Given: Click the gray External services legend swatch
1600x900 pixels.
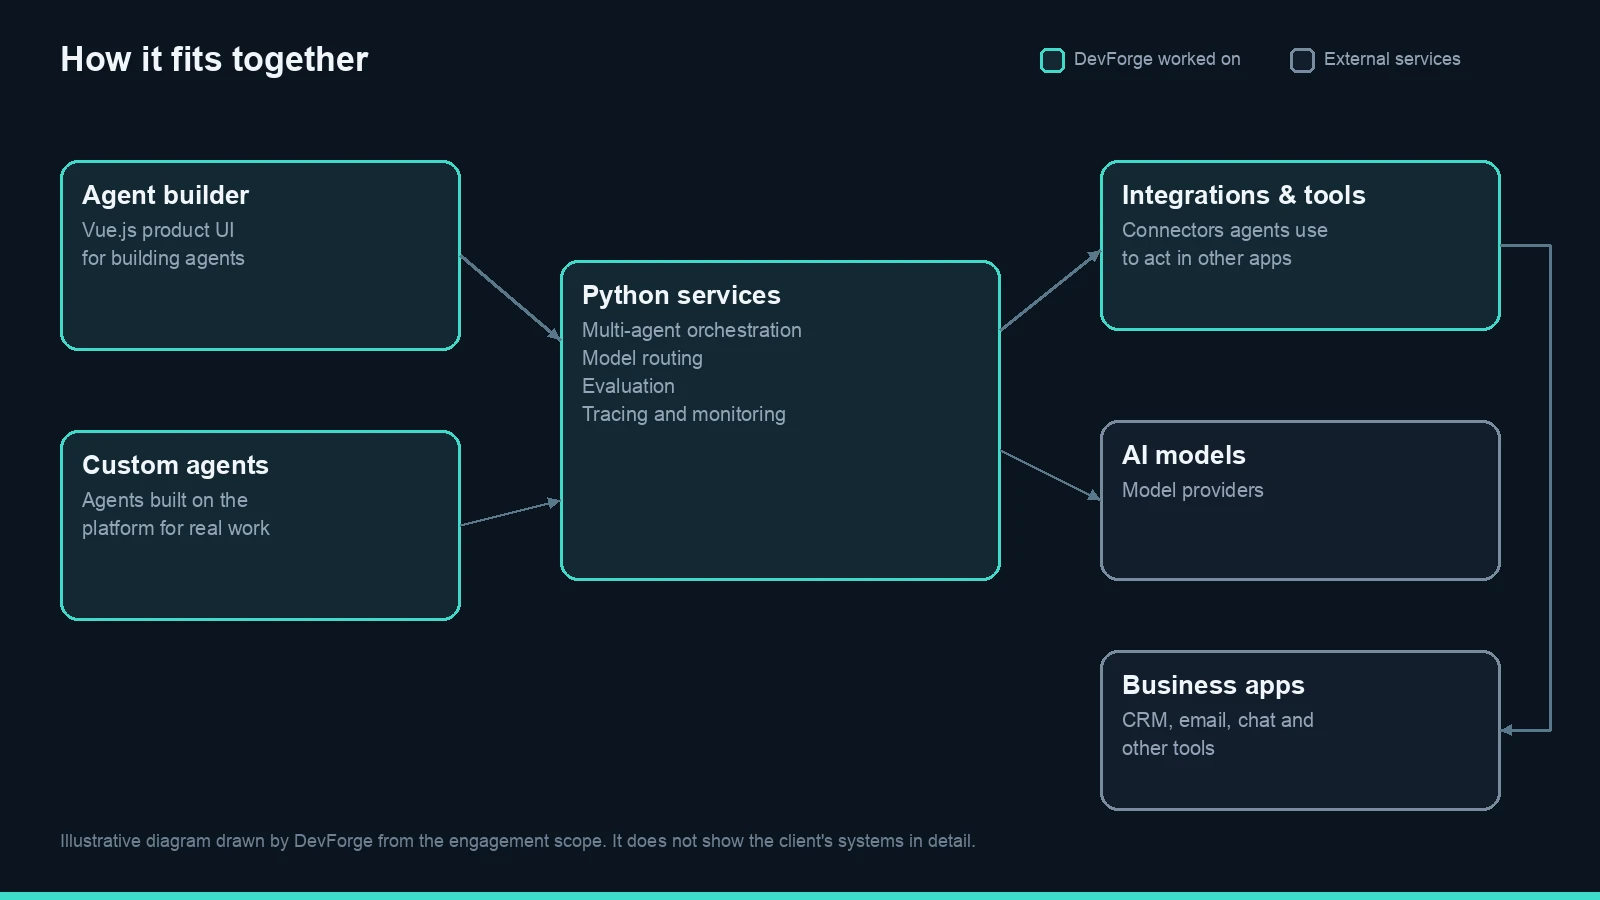Looking at the screenshot, I should (x=1302, y=60).
